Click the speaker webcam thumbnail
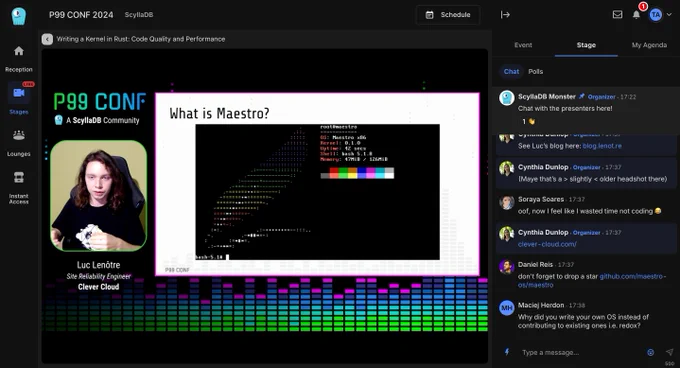The width and height of the screenshot is (680, 368). click(x=98, y=196)
